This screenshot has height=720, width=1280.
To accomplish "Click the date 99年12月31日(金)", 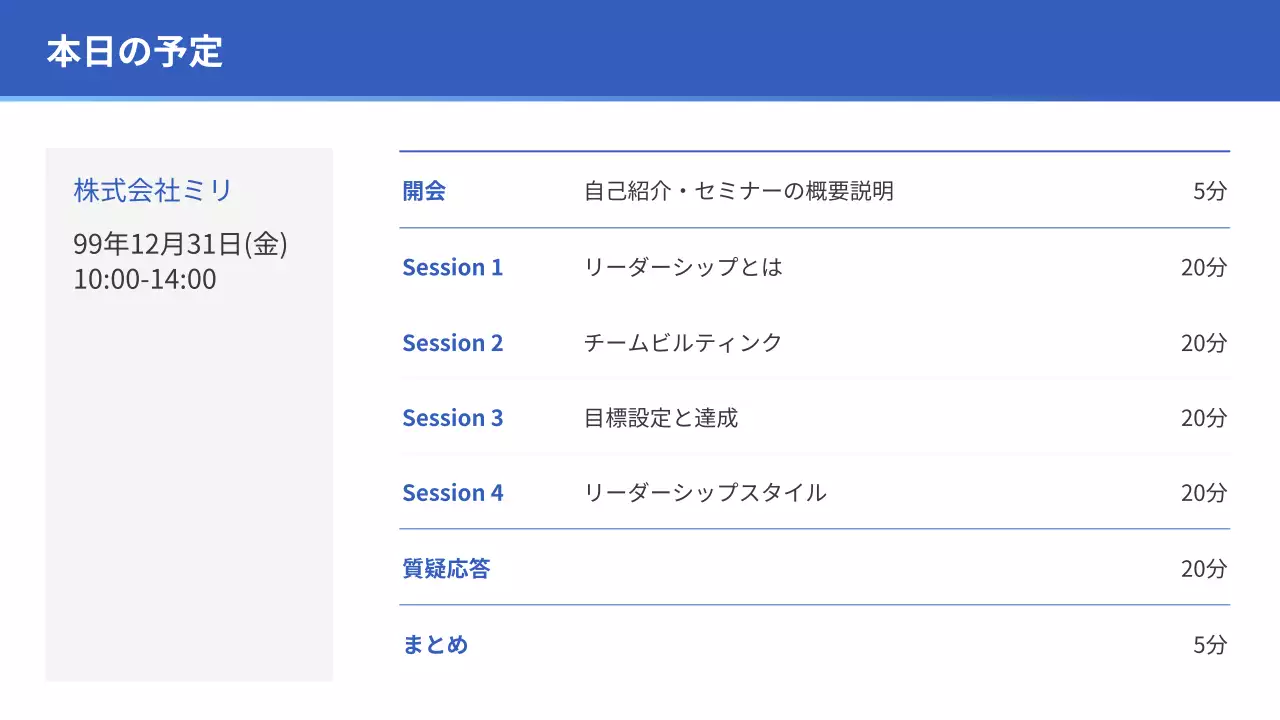I will 180,244.
